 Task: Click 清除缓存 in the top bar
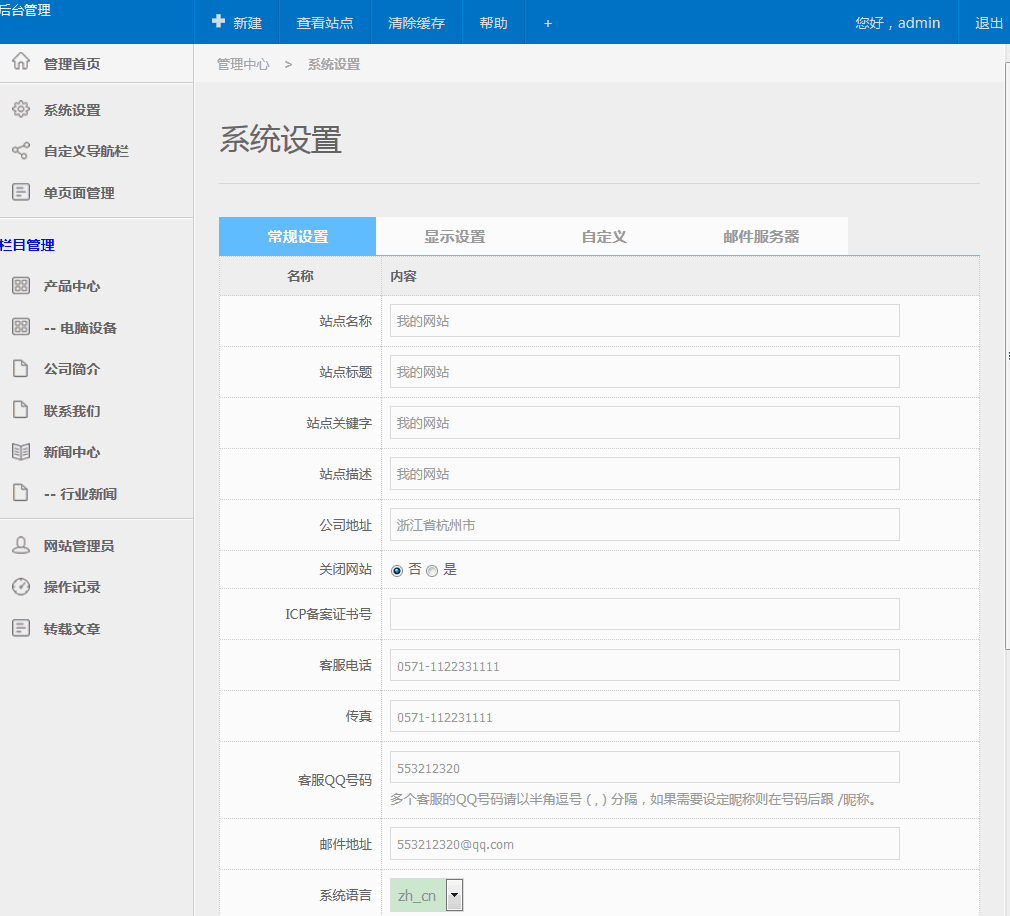416,23
